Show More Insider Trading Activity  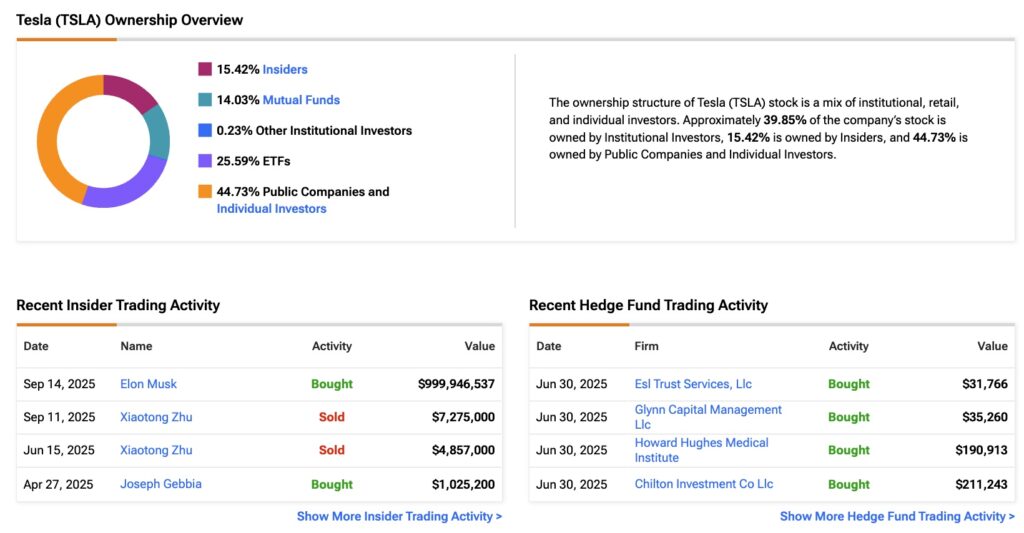point(399,517)
